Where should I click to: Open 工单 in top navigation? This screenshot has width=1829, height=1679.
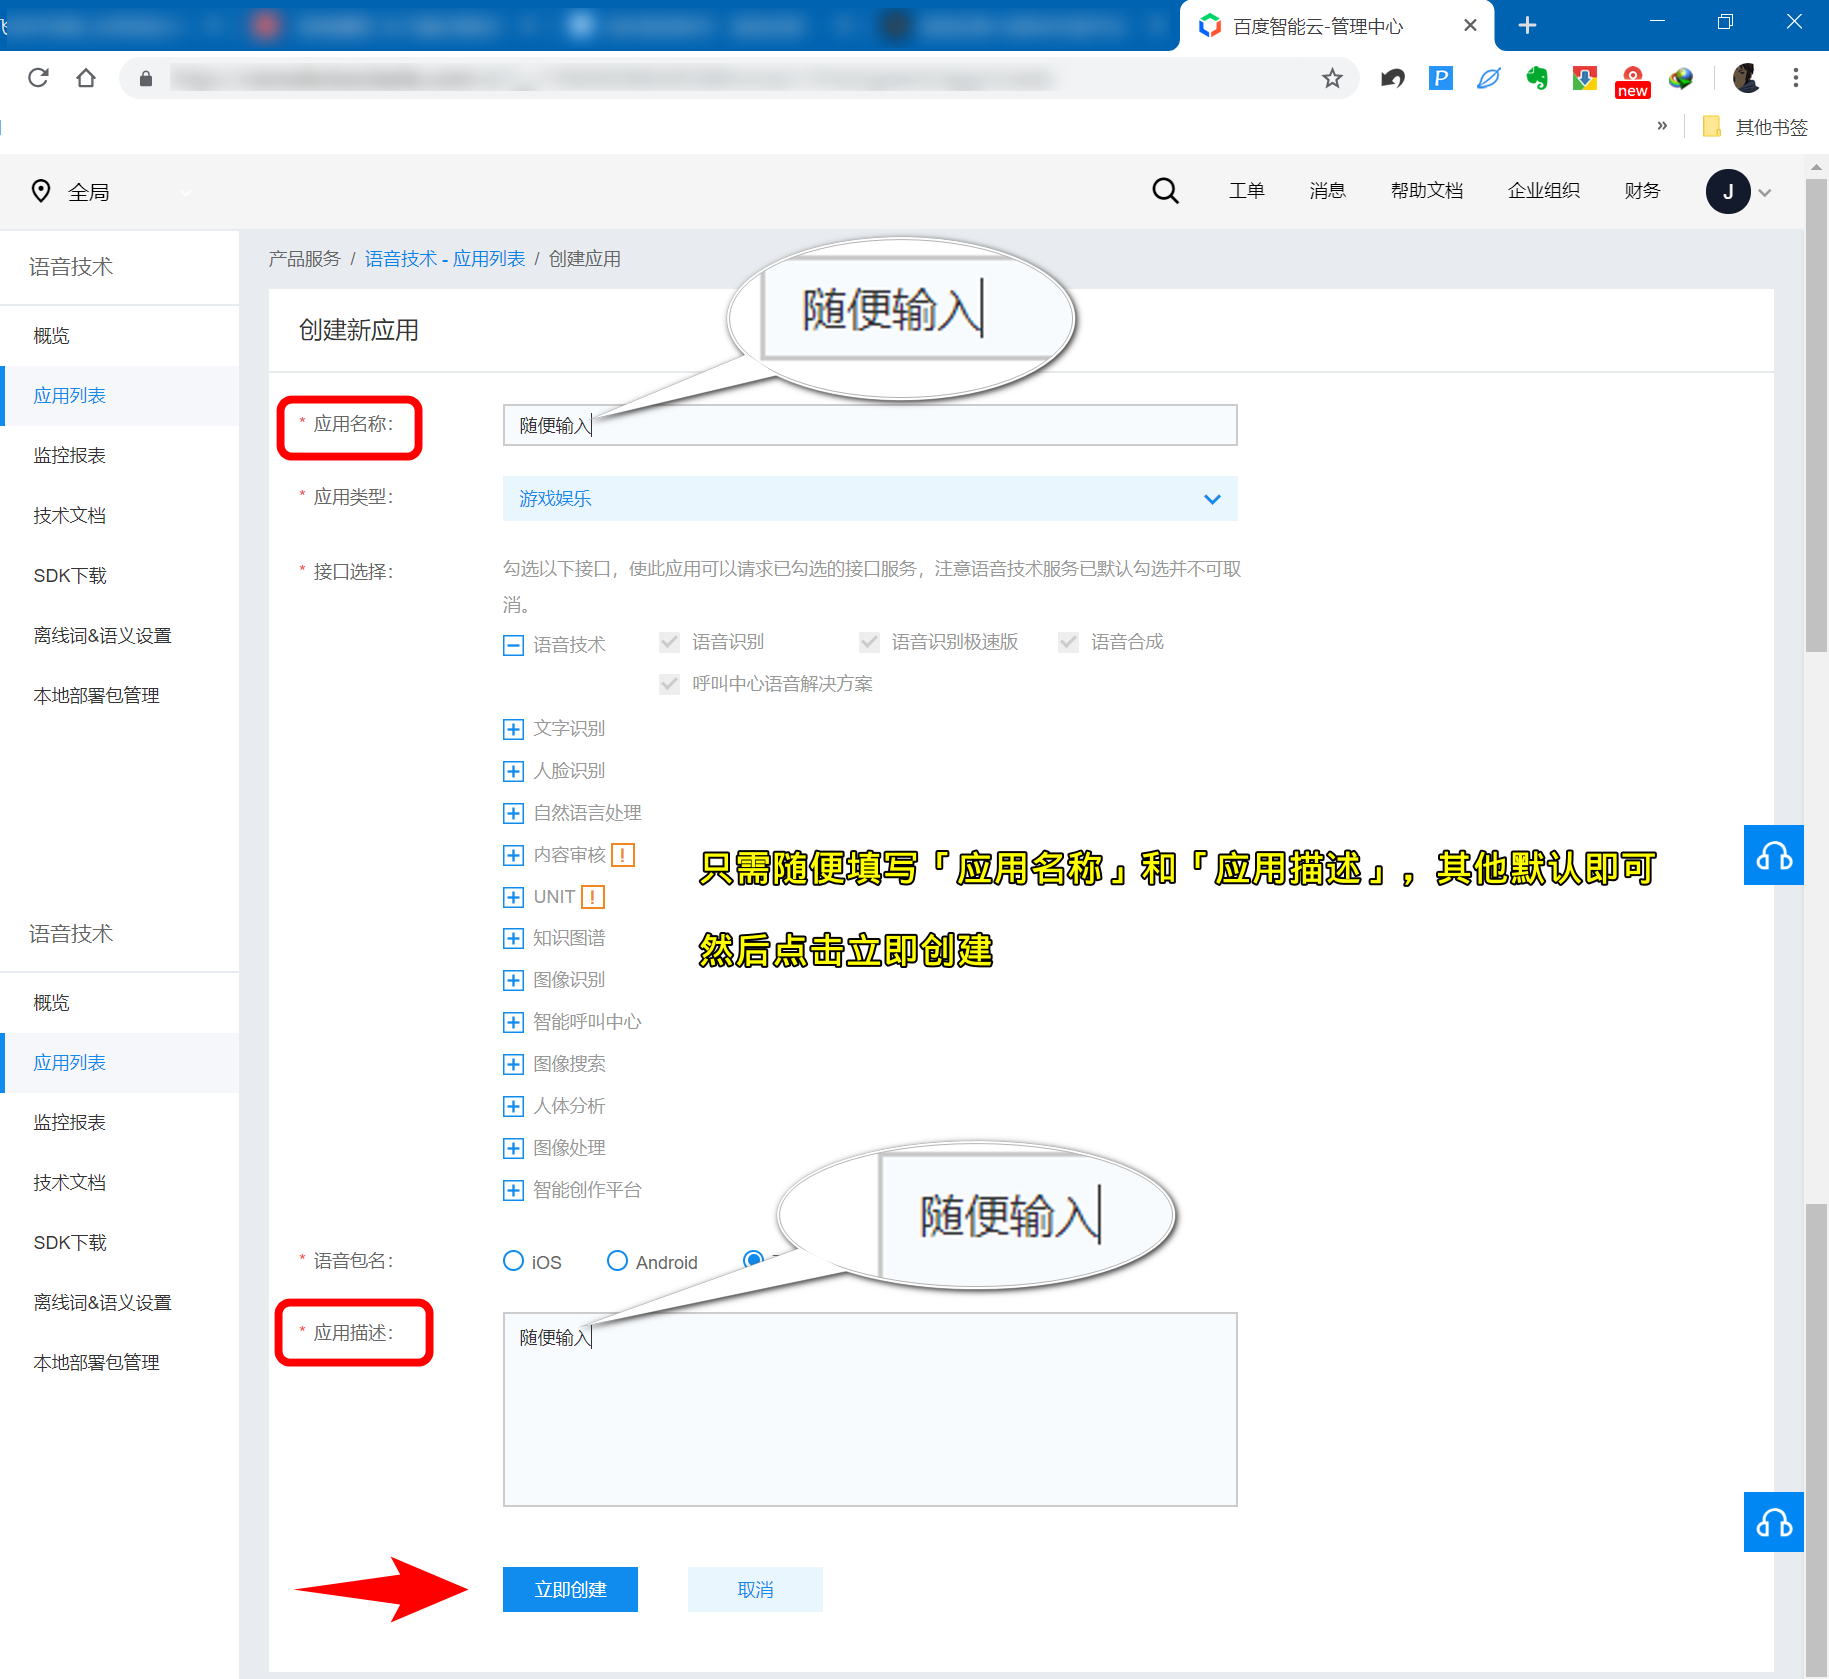[x=1246, y=191]
